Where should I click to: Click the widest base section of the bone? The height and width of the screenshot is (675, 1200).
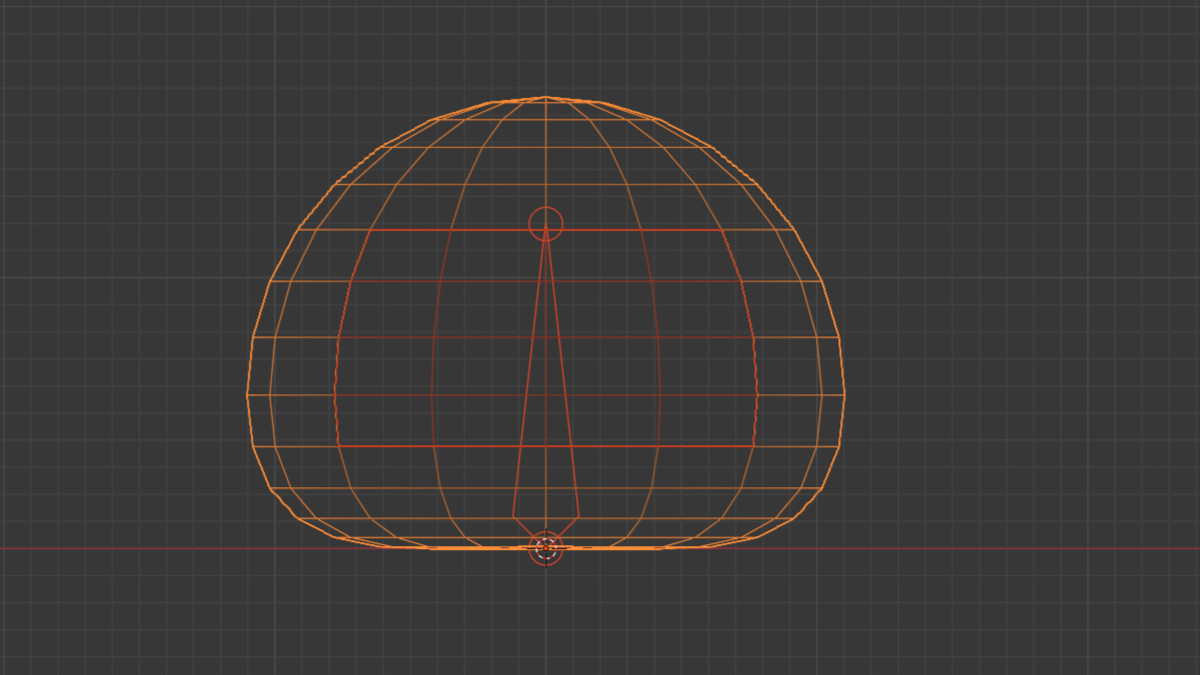(546, 517)
